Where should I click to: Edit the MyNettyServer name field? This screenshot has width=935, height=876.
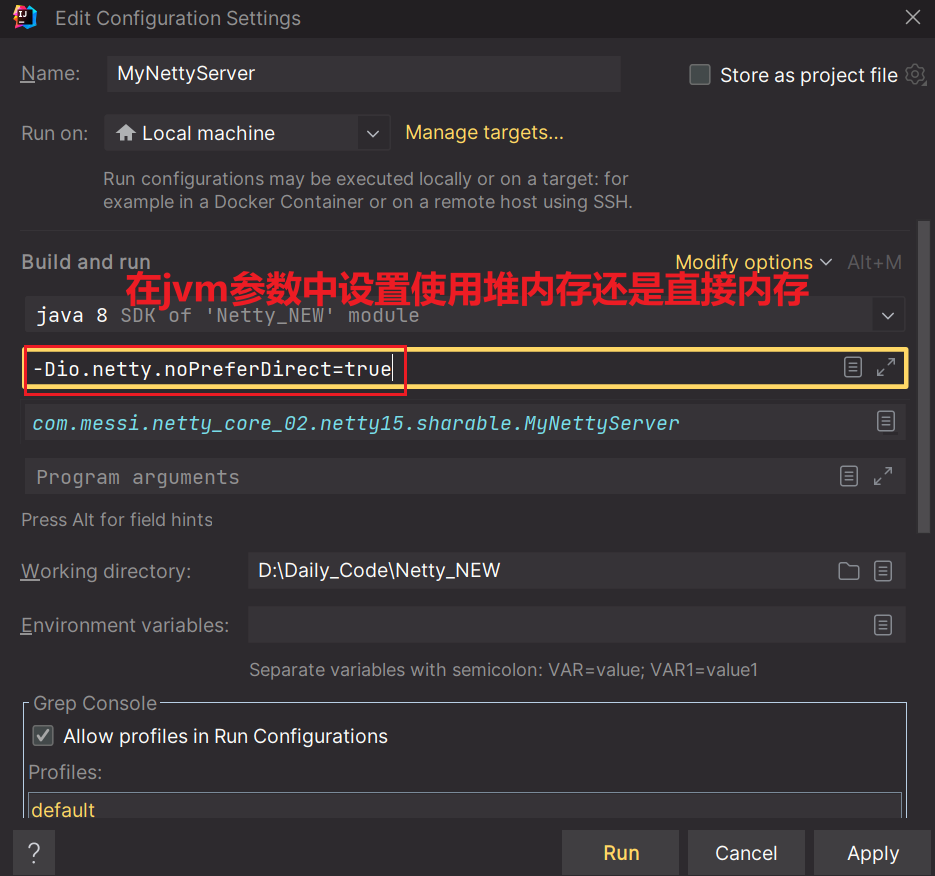pos(363,73)
